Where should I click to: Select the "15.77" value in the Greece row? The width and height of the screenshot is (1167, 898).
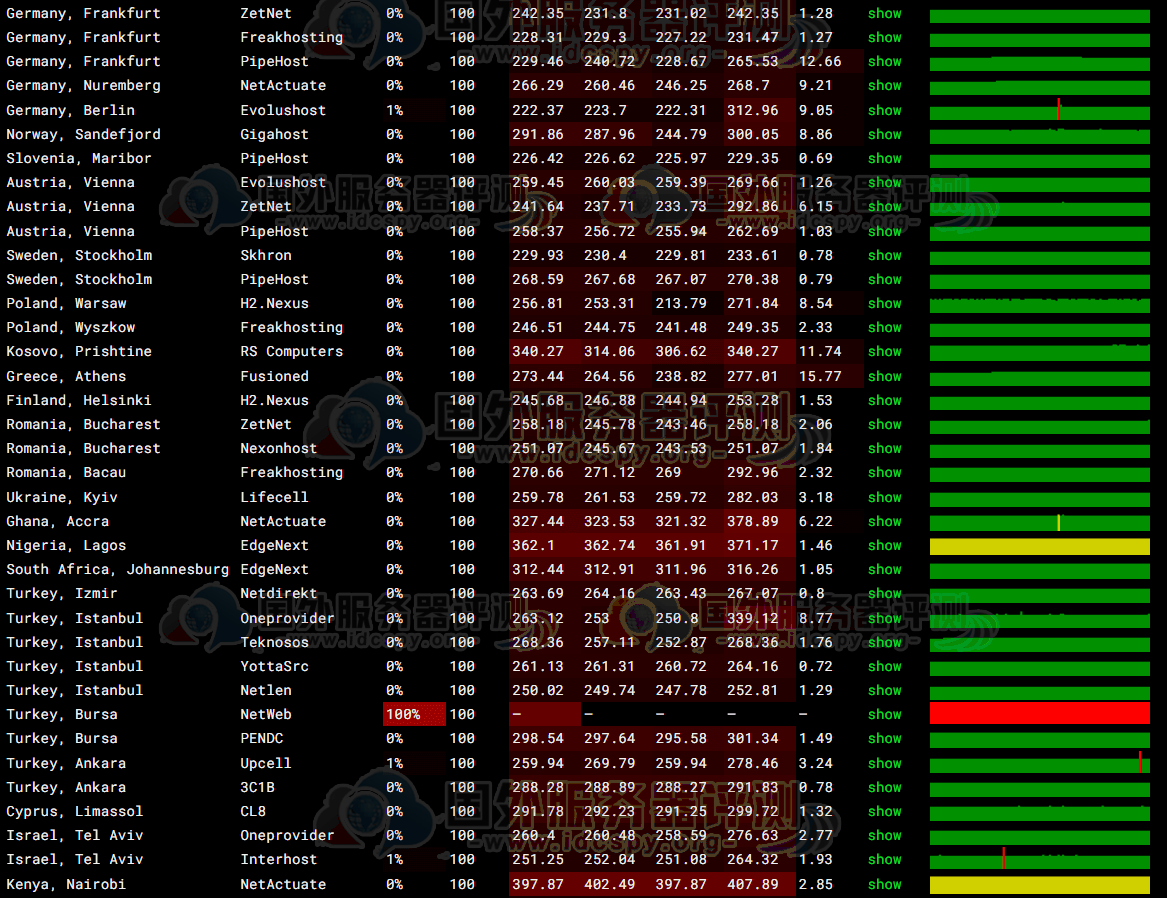[820, 376]
